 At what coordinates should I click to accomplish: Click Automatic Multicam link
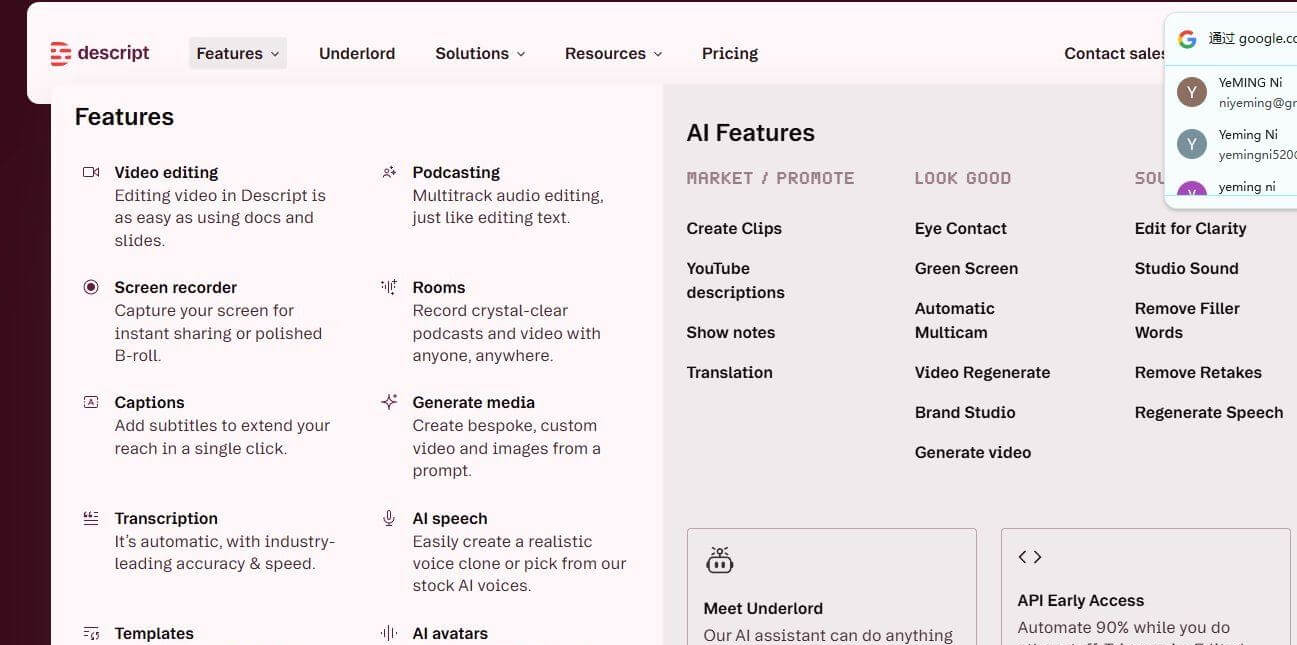coord(955,320)
